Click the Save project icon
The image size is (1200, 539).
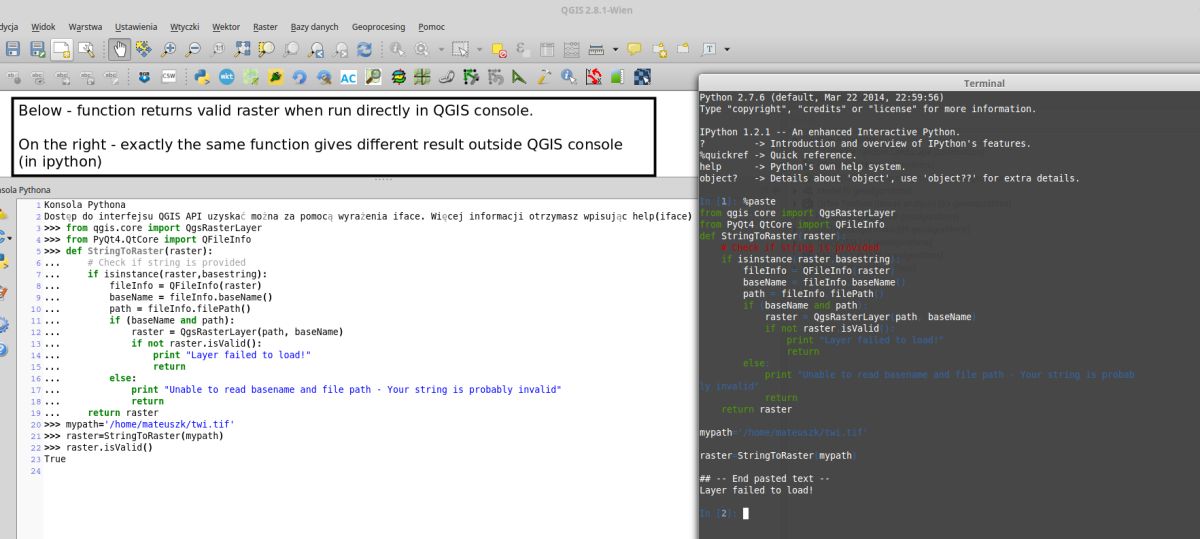pyautogui.click(x=11, y=48)
